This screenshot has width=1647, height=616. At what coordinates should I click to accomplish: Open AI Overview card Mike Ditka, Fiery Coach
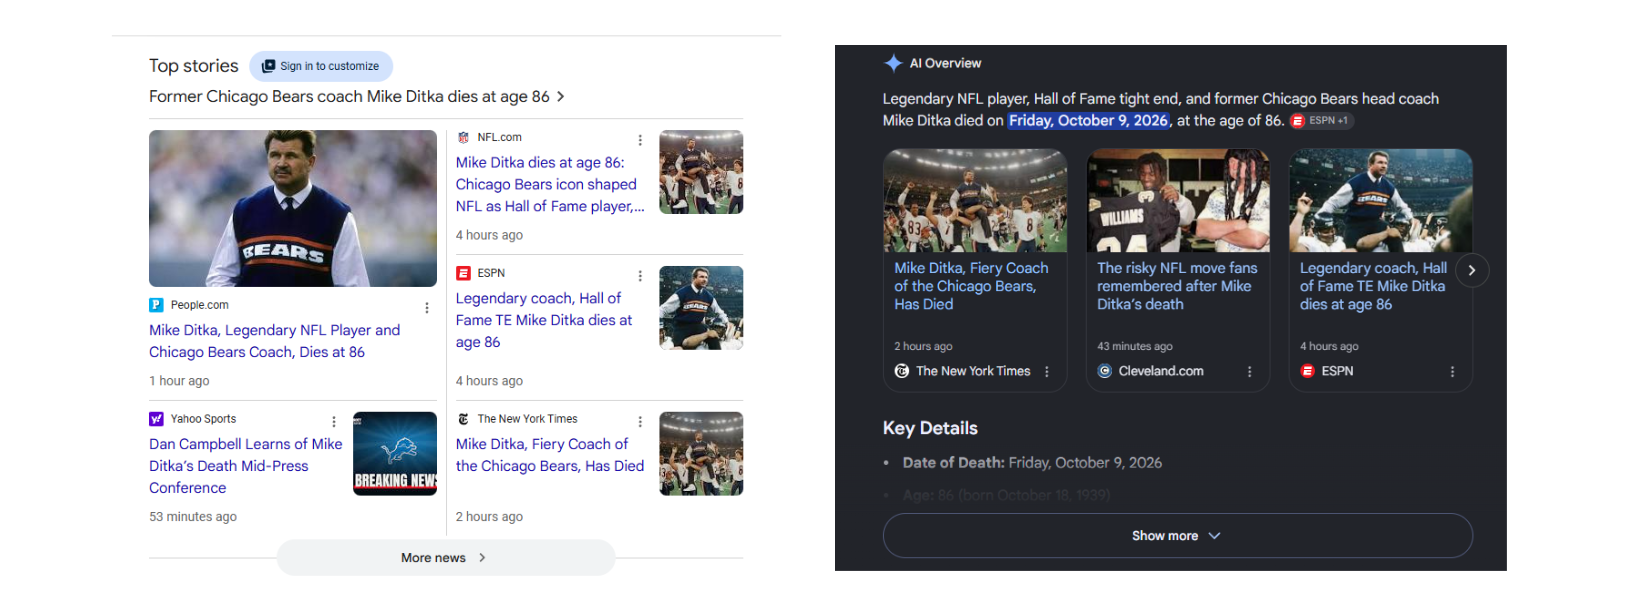point(971,286)
